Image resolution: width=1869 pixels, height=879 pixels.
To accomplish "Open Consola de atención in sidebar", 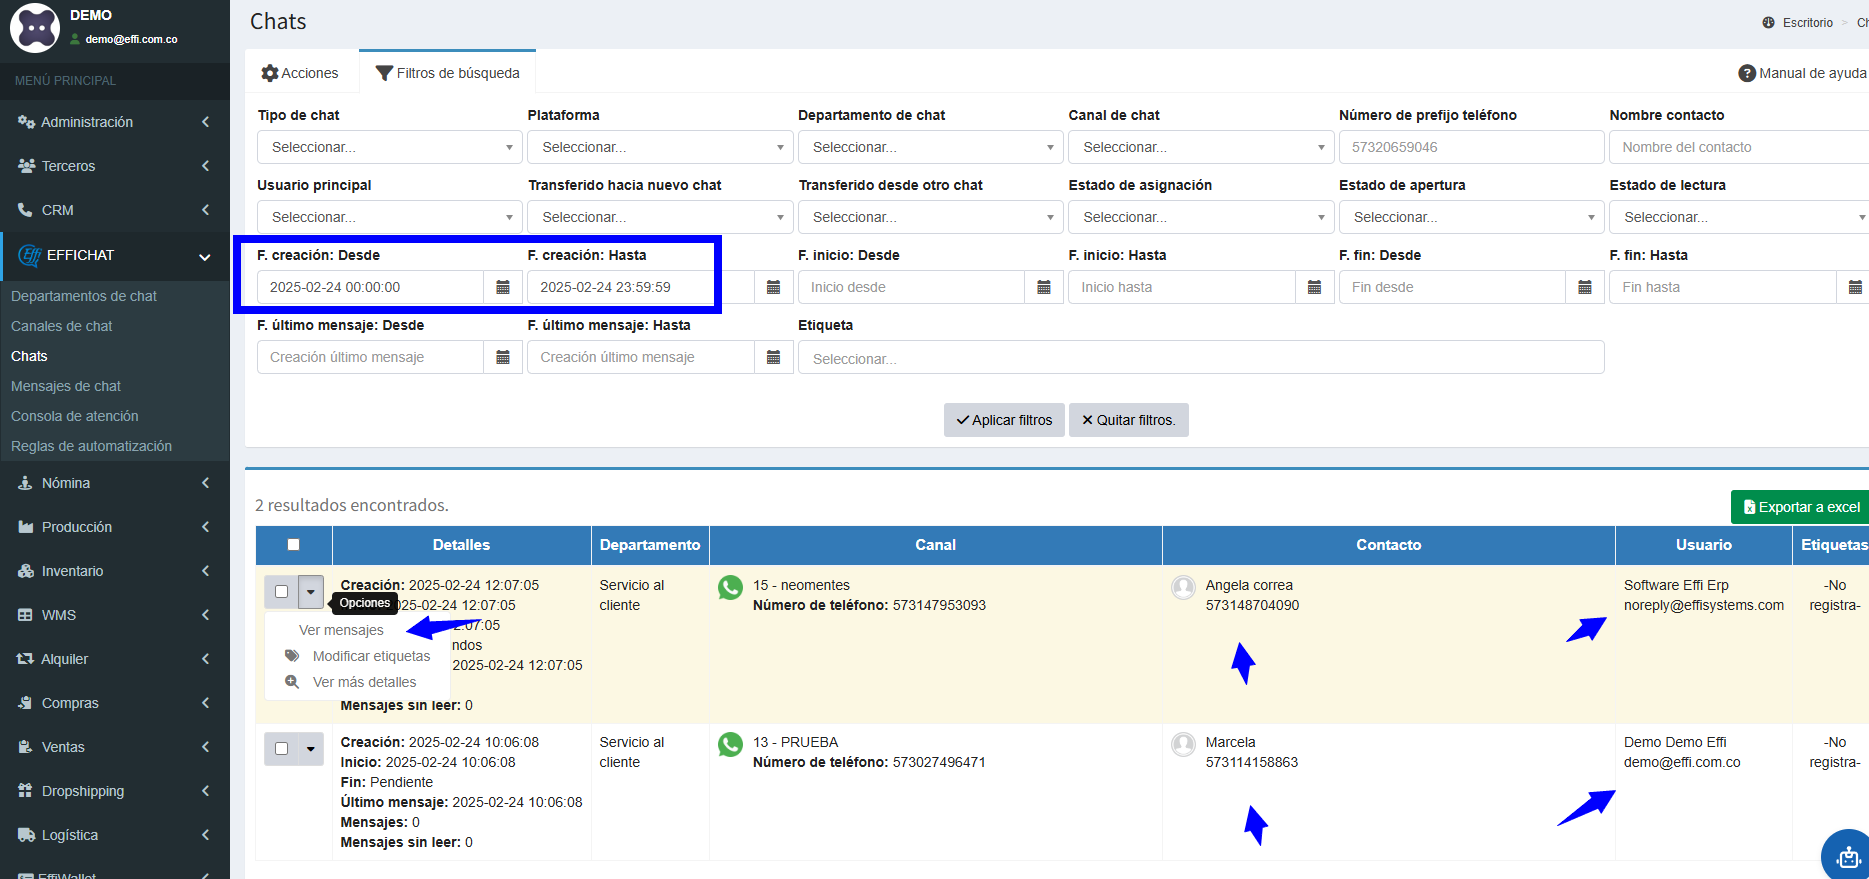I will click(x=75, y=416).
